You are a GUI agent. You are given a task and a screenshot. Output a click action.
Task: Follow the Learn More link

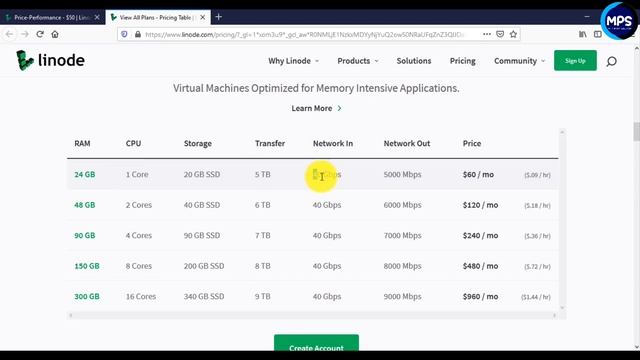click(x=316, y=108)
